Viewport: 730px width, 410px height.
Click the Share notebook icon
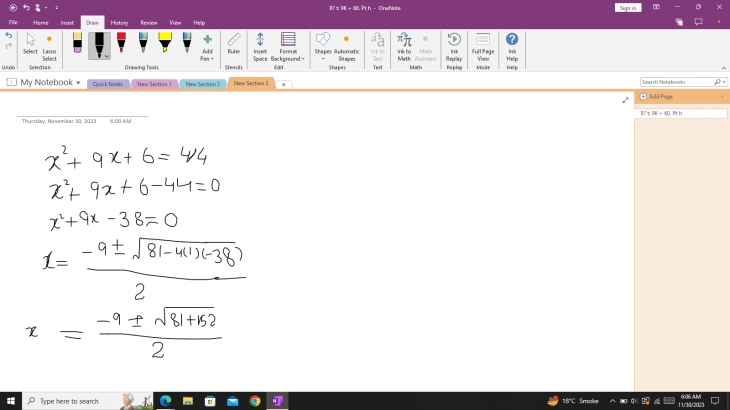click(679, 22)
